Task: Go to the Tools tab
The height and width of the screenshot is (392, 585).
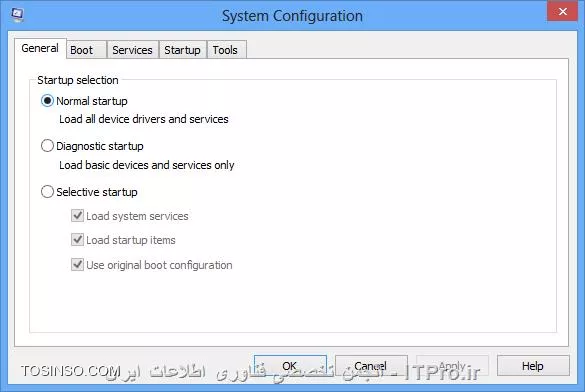Action: click(x=226, y=50)
